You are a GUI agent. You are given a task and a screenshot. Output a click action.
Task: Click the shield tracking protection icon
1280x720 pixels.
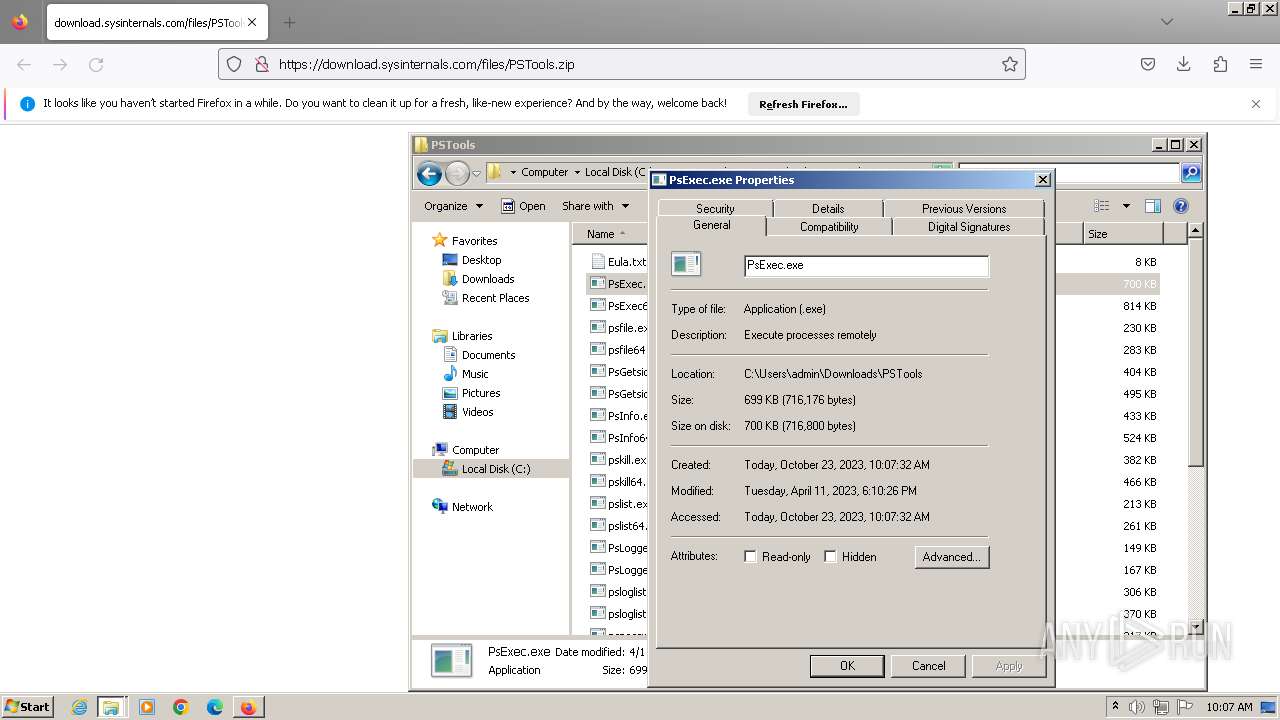pyautogui.click(x=234, y=64)
